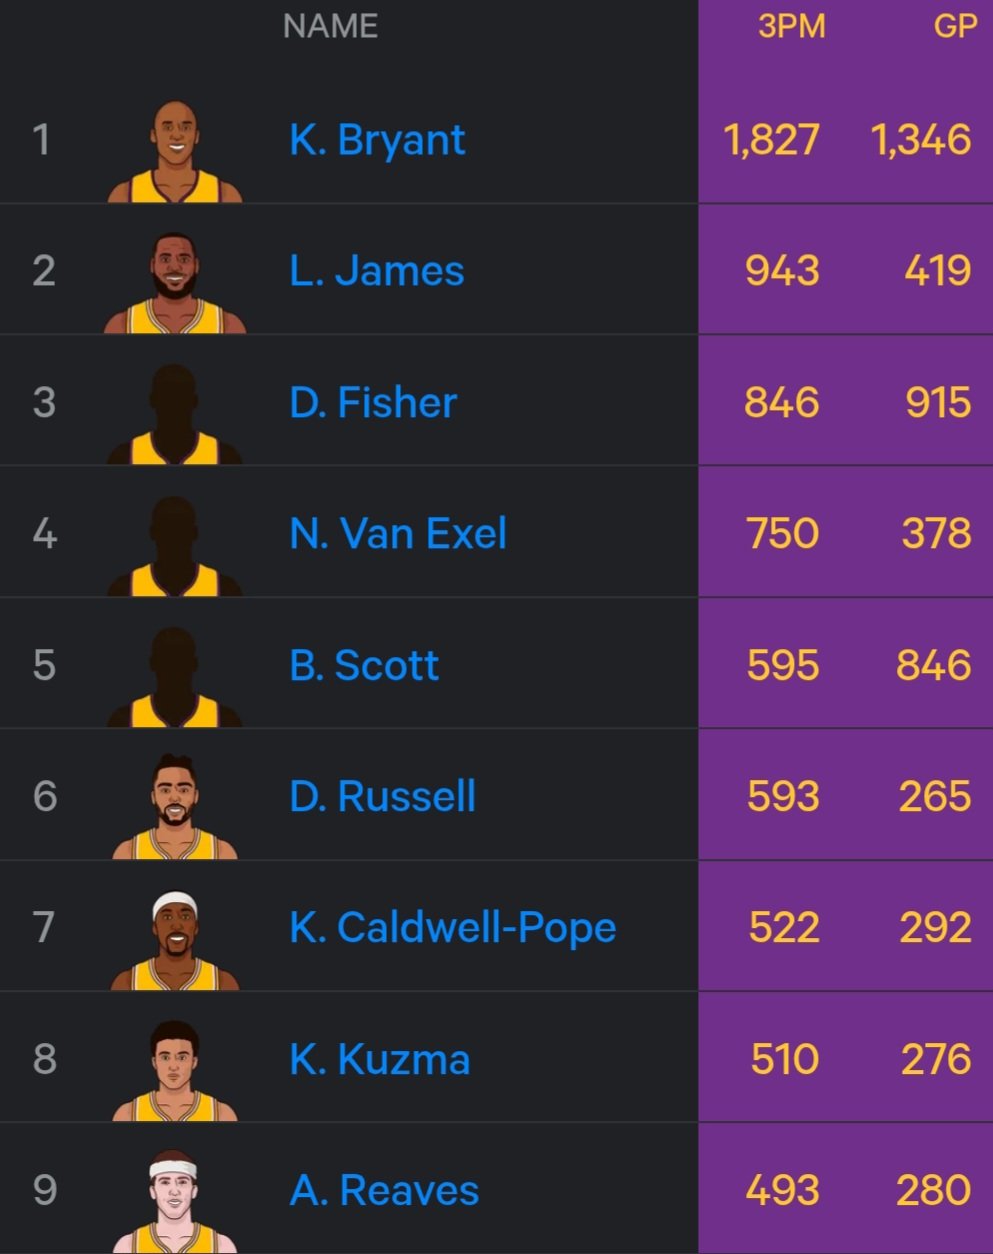Click B. Scott's silhouette avatar

click(x=175, y=677)
